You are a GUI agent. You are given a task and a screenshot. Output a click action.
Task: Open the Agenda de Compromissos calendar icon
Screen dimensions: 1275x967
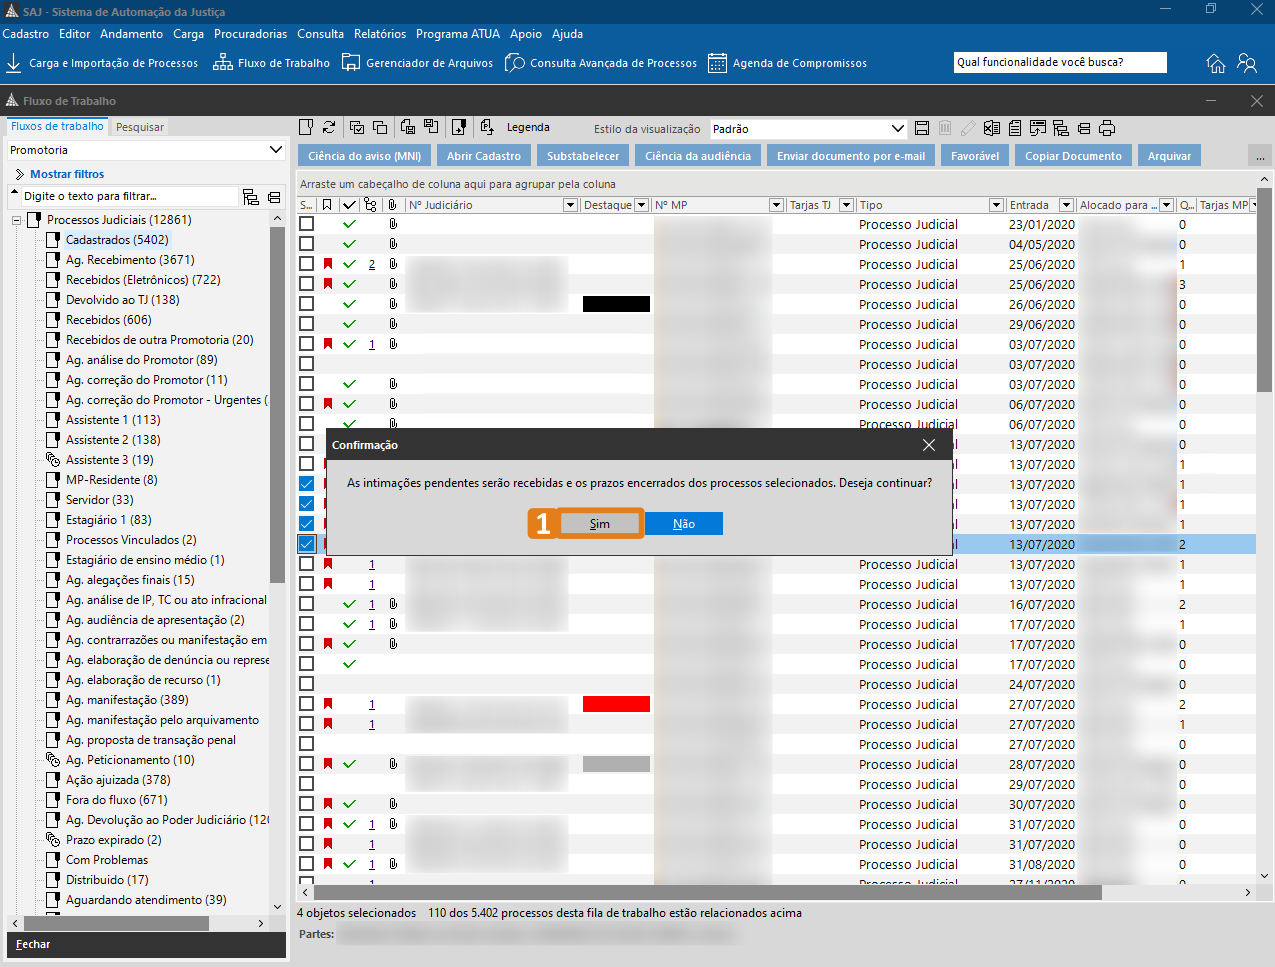pos(717,63)
